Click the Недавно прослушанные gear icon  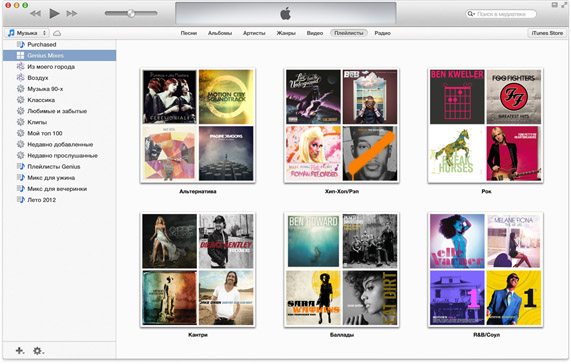(20, 155)
